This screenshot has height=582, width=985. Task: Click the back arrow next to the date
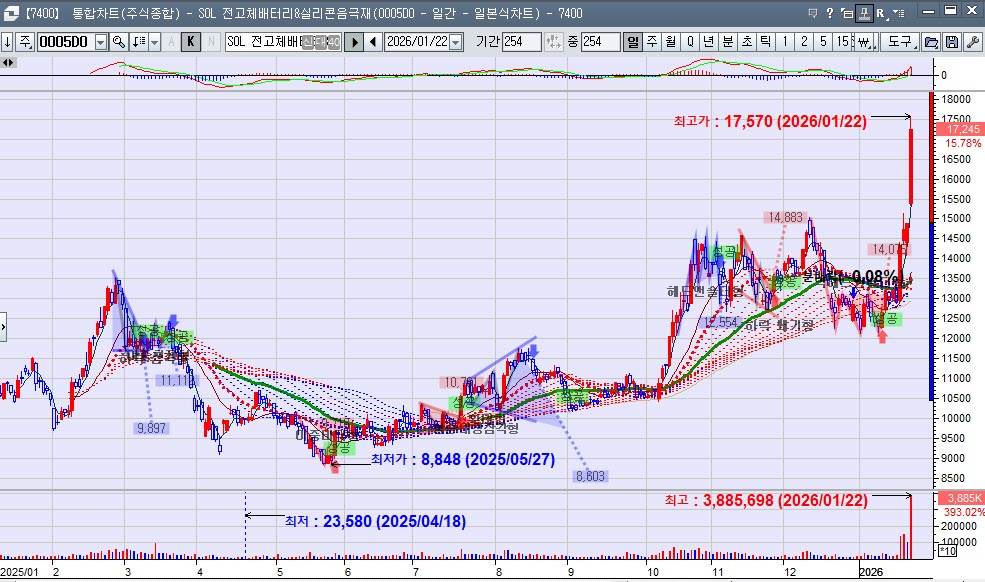372,42
